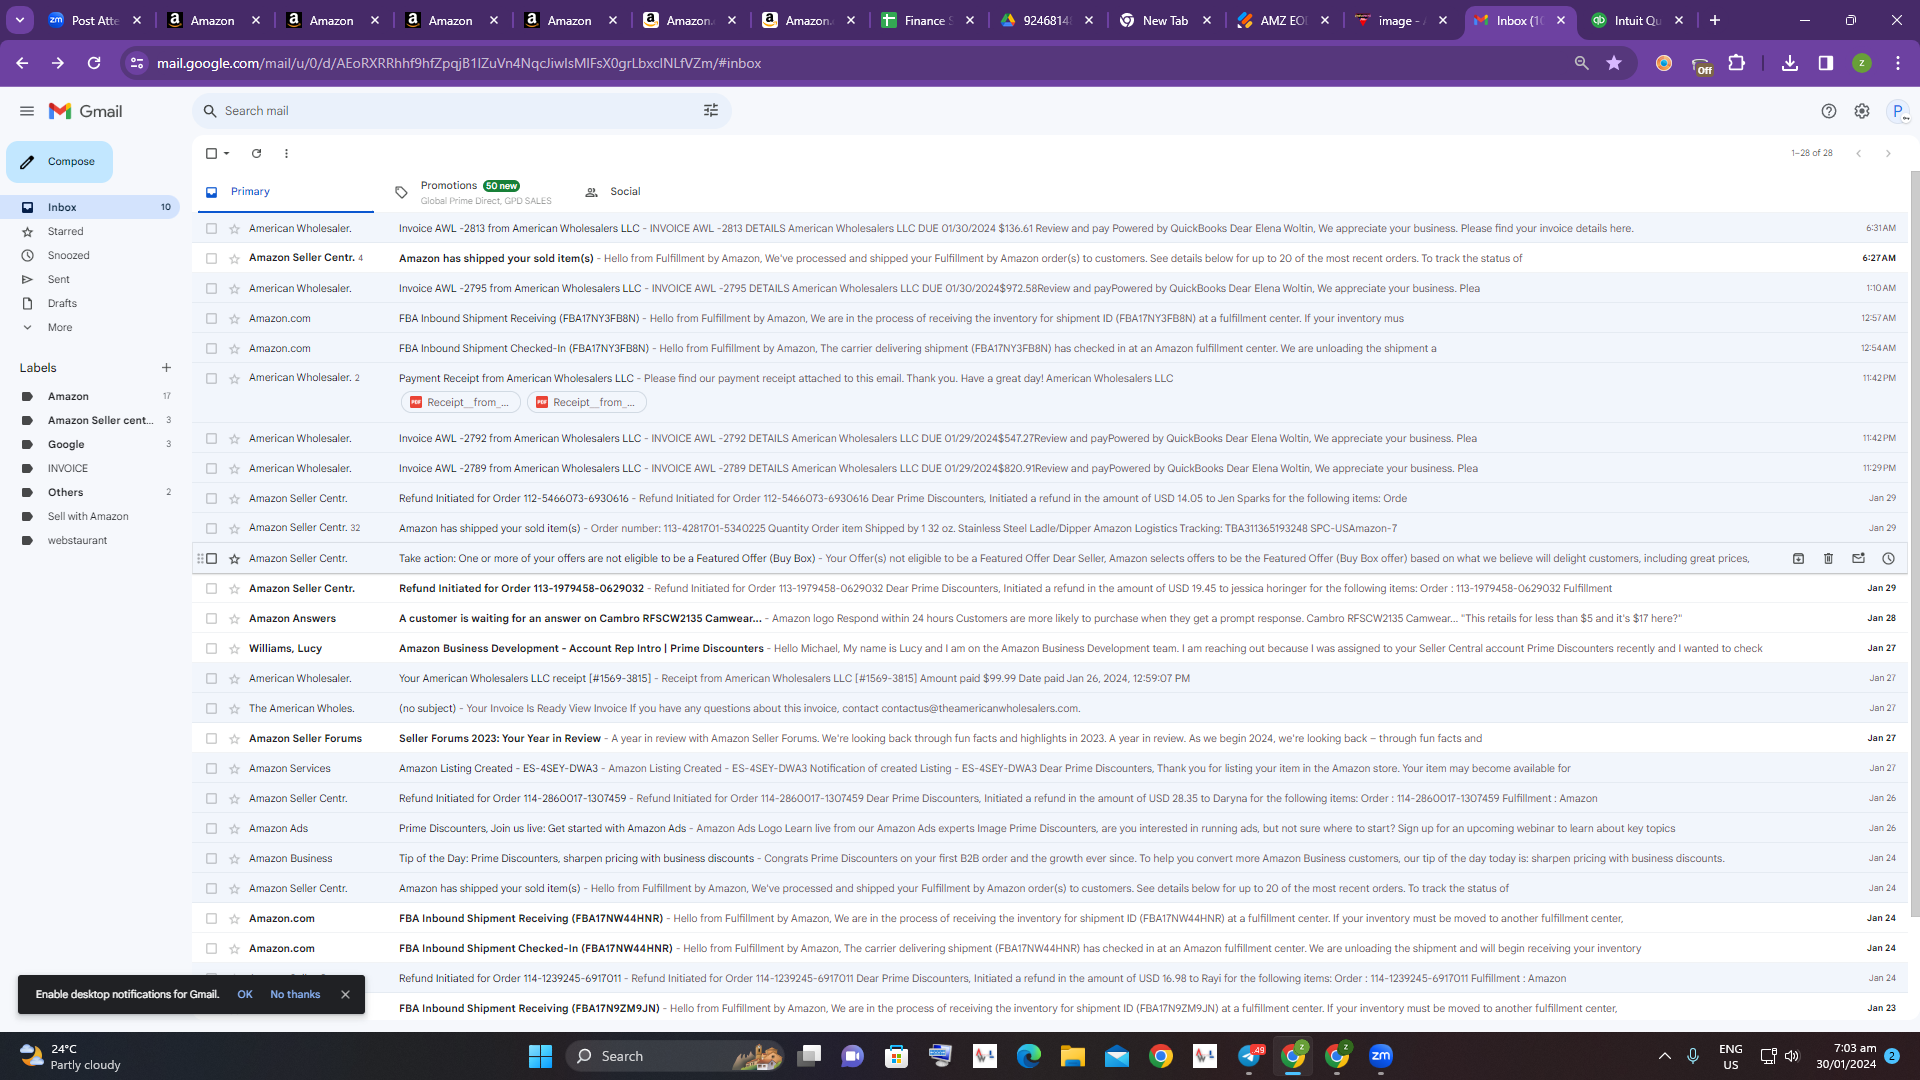This screenshot has height=1080, width=1920.
Task: Click the Chrome address bar URL
Action: coord(459,63)
